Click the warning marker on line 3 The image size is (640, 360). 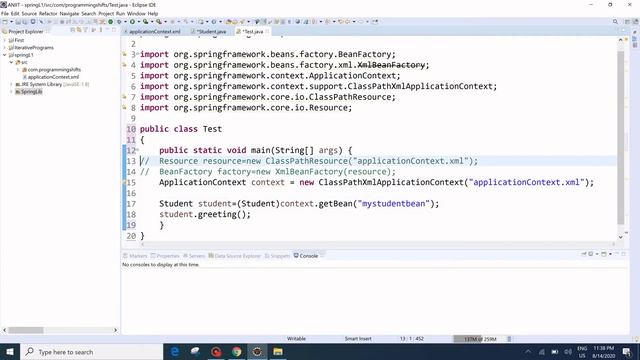tap(124, 54)
